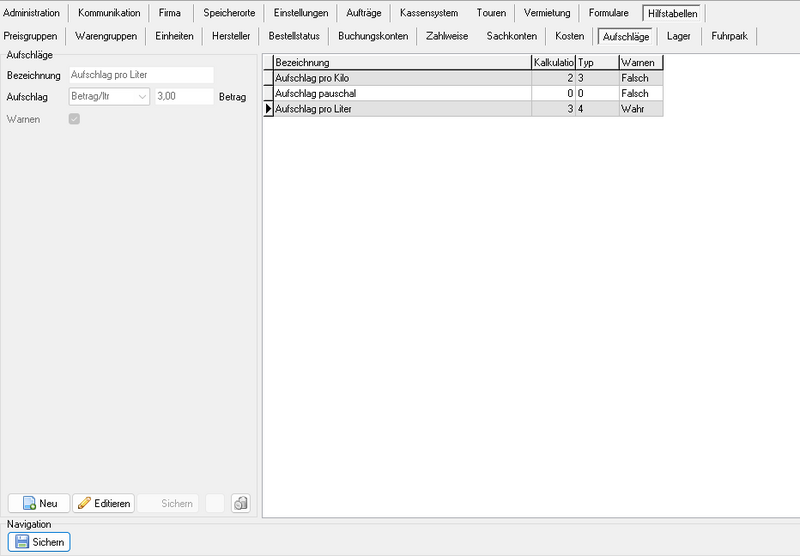
Task: Switch to the Administration tab
Action: coord(32,13)
